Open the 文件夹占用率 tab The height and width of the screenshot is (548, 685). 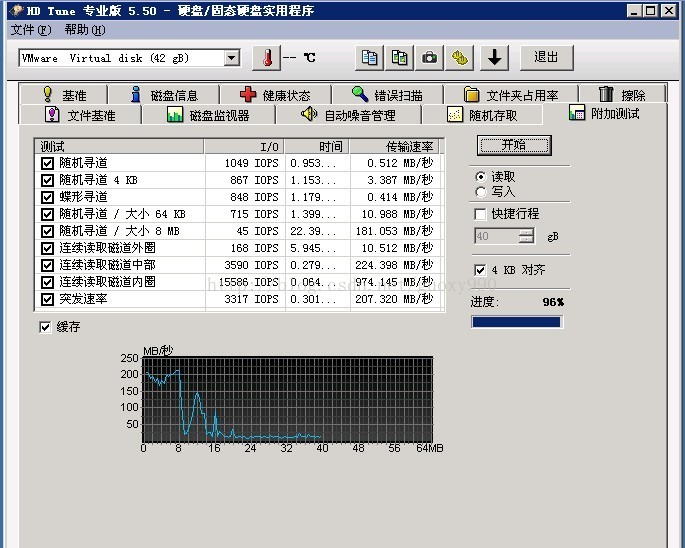pos(511,94)
